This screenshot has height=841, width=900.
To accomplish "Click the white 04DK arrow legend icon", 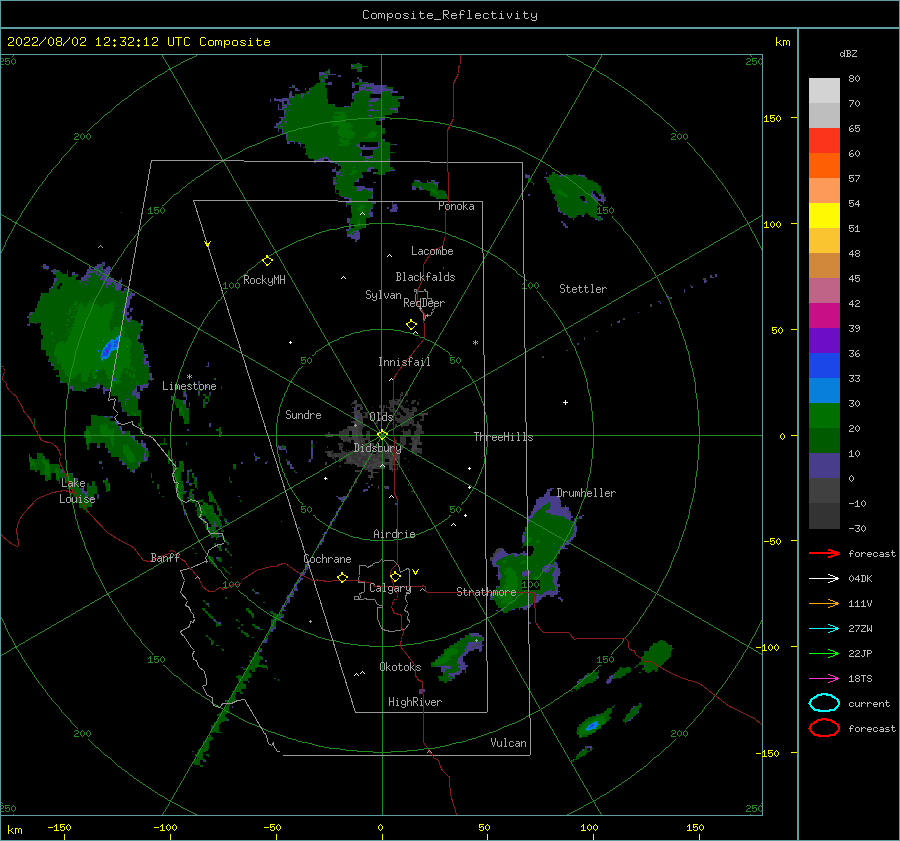I will coord(824,579).
